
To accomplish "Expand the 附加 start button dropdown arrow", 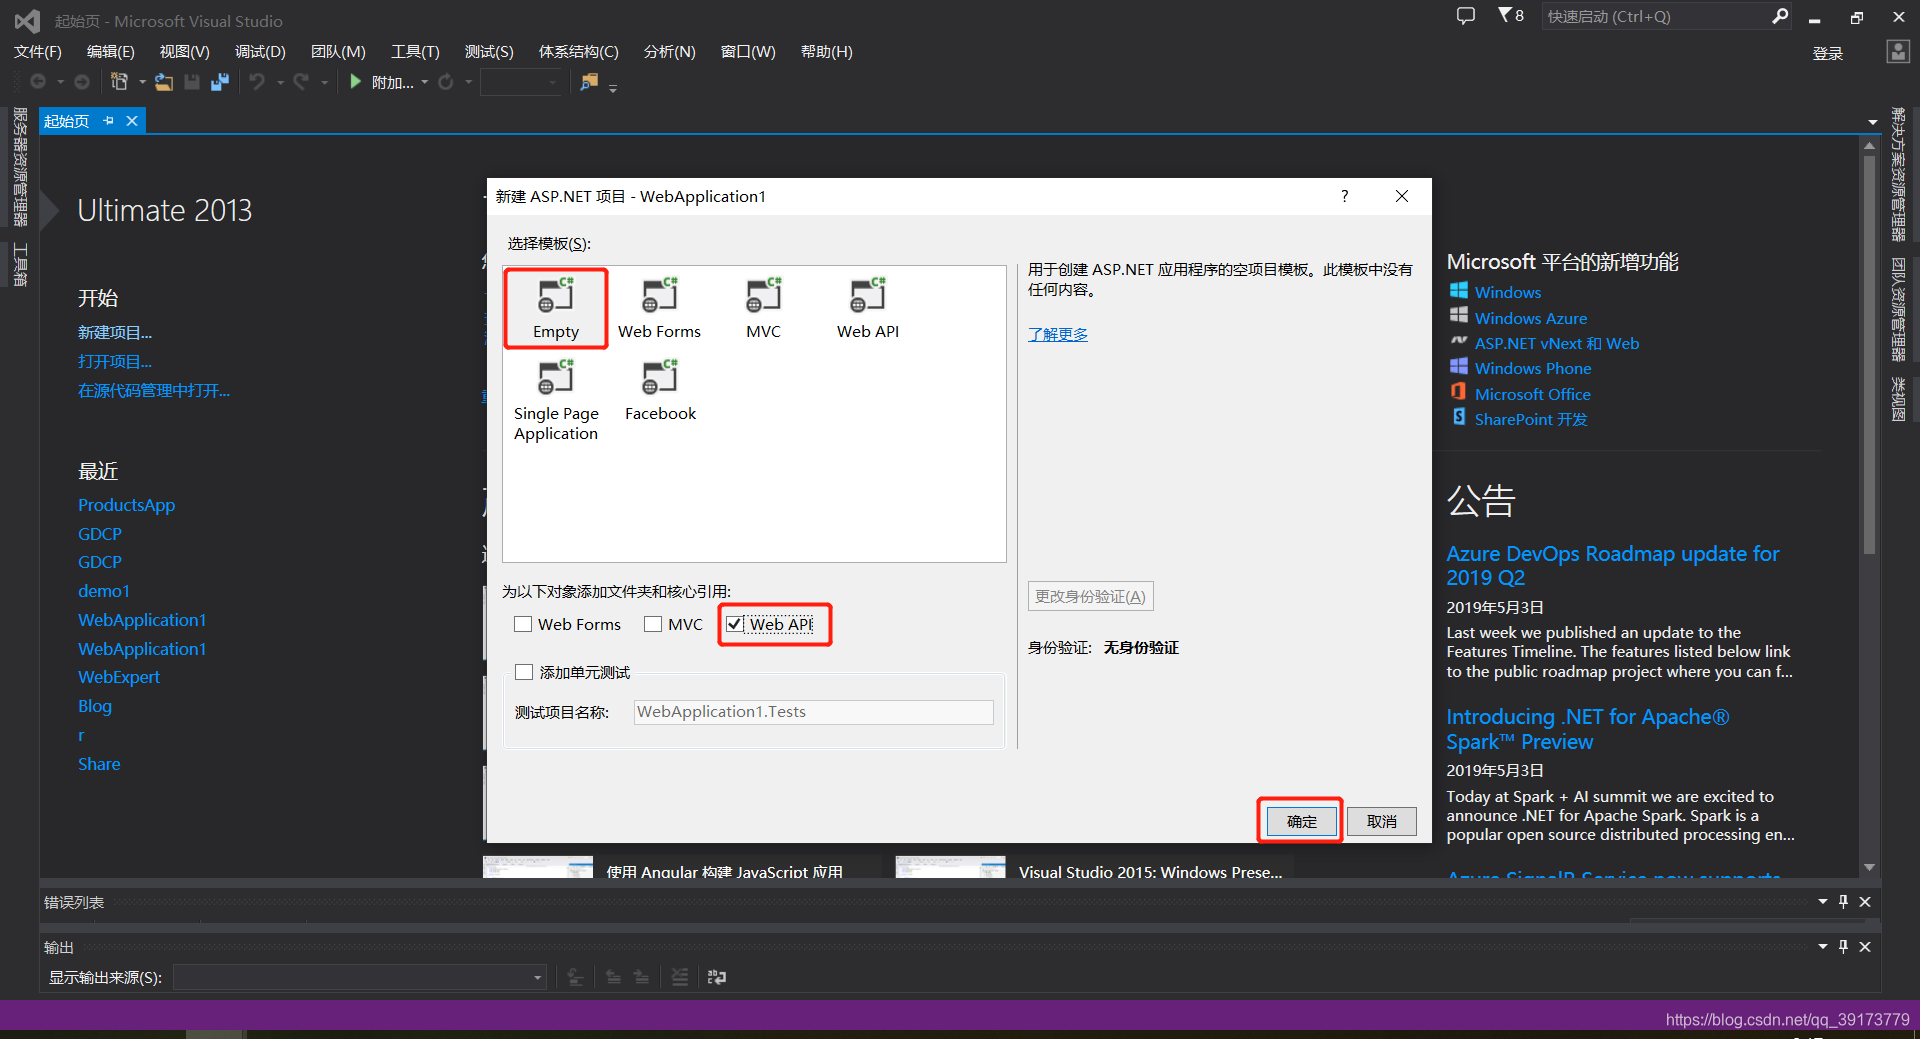I will tap(425, 82).
